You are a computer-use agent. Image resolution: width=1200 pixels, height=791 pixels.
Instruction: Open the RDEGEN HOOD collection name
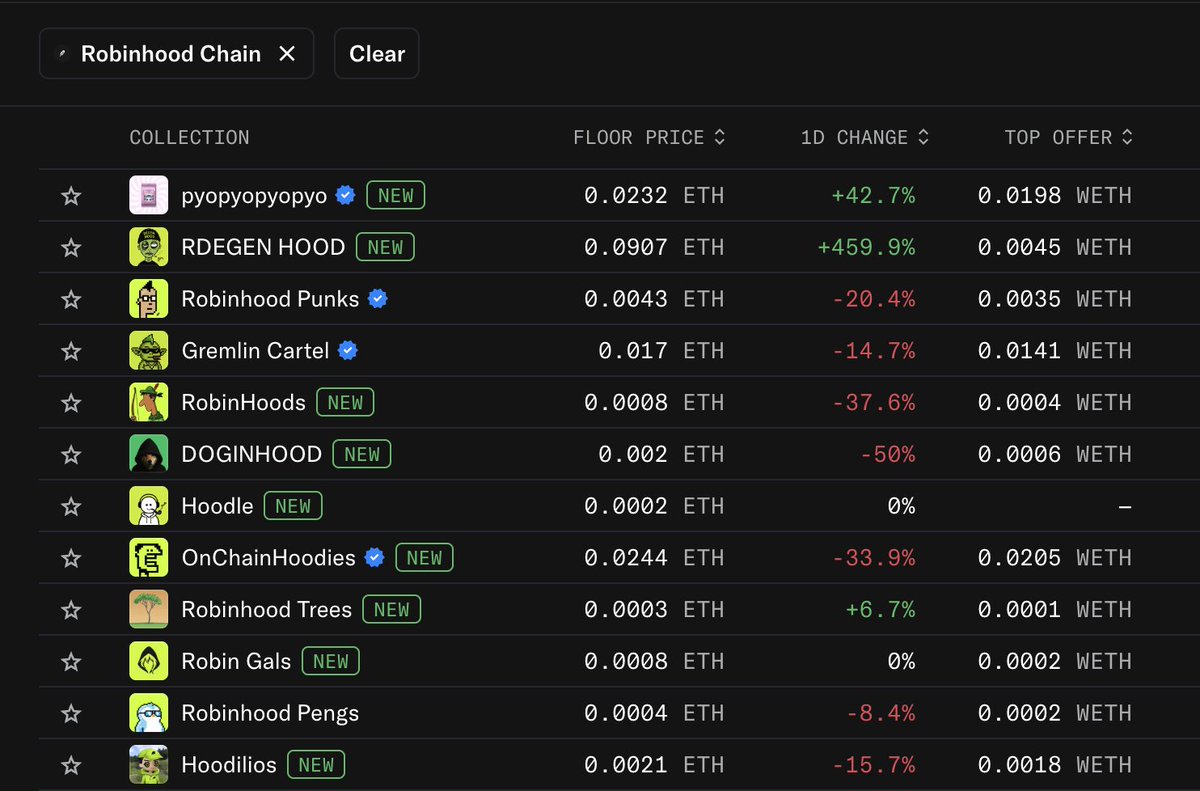(263, 247)
